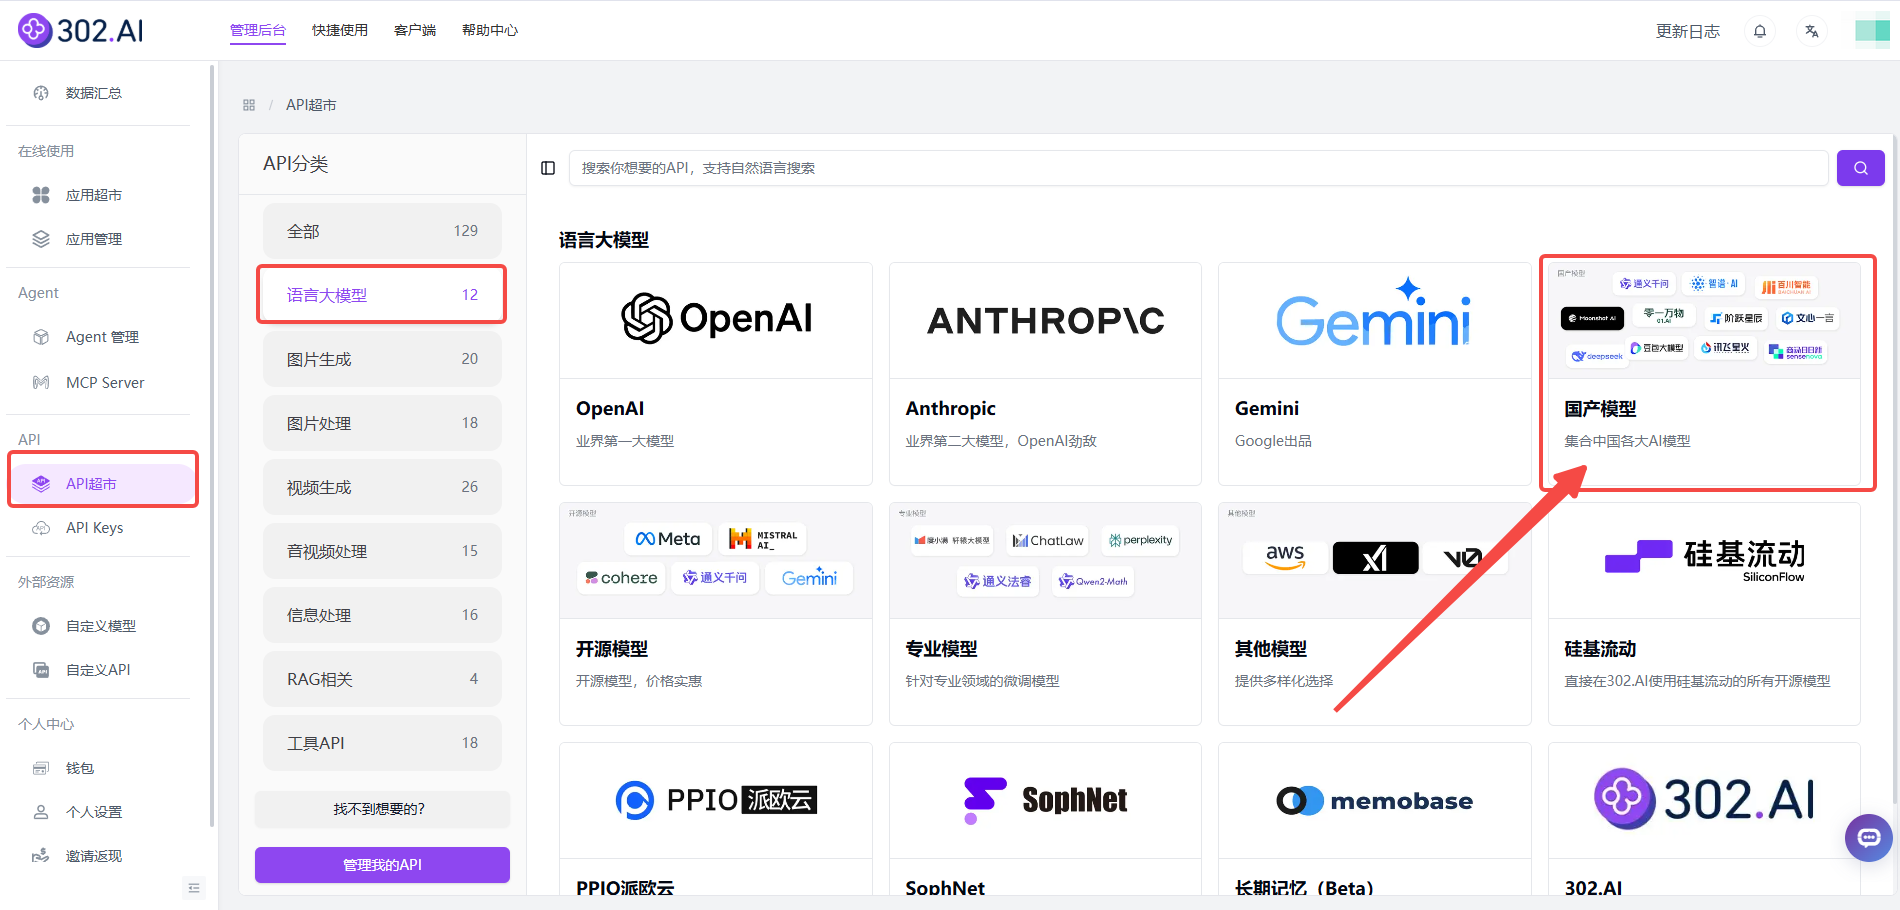Open the 302.AI model card

1704,818
